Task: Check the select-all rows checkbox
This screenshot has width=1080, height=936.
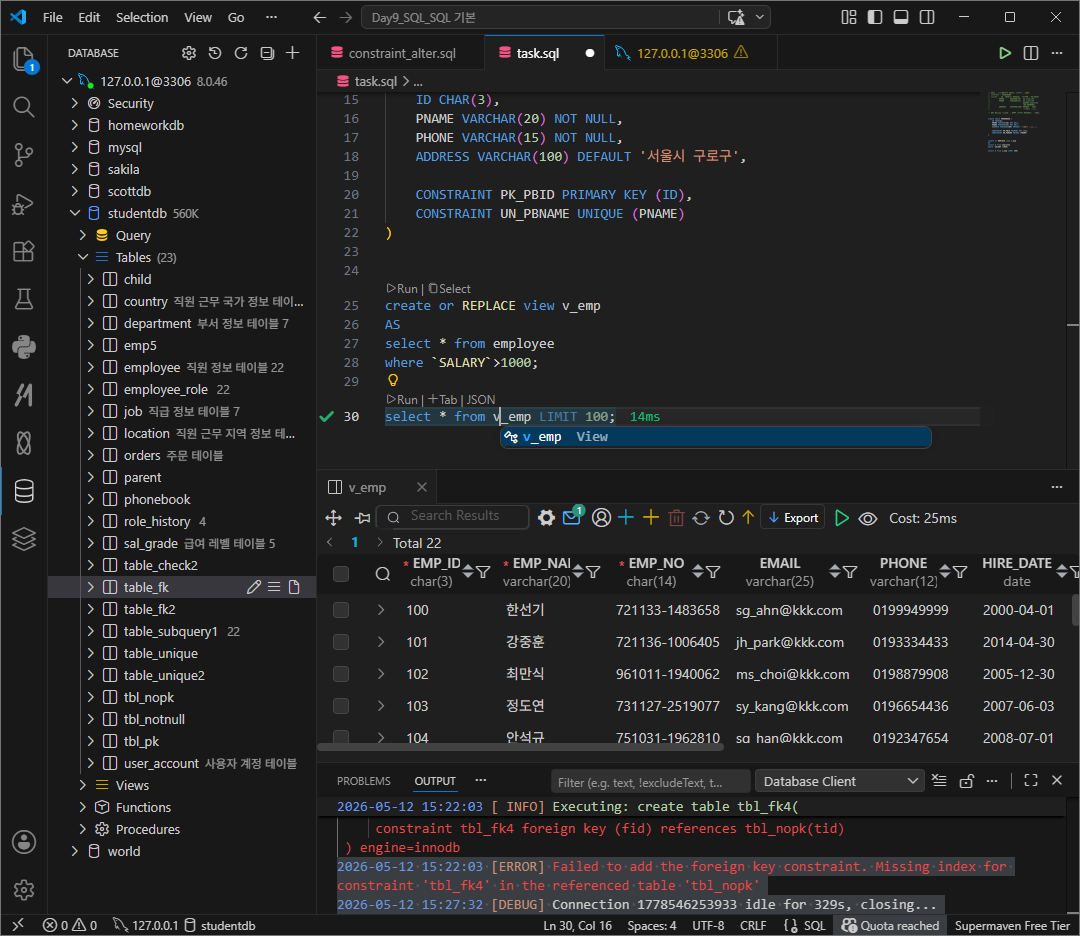Action: (x=341, y=574)
